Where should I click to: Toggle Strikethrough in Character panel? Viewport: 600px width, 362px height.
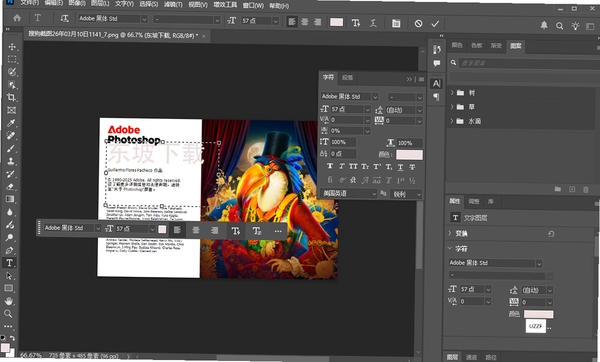click(412, 167)
